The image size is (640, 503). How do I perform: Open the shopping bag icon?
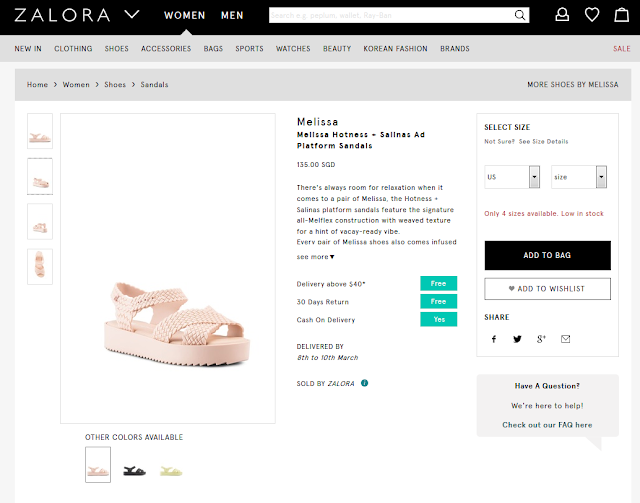(x=620, y=15)
